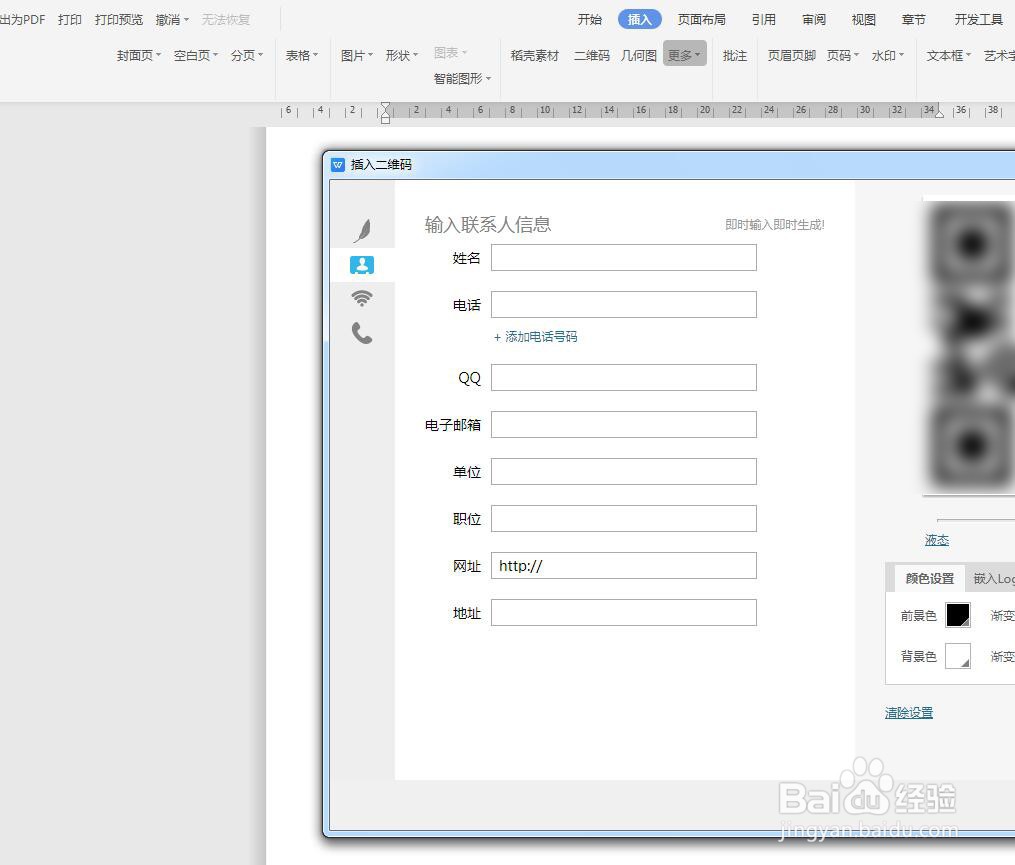This screenshot has width=1015, height=865.
Task: Switch to the 开始 tab
Action: 590,19
